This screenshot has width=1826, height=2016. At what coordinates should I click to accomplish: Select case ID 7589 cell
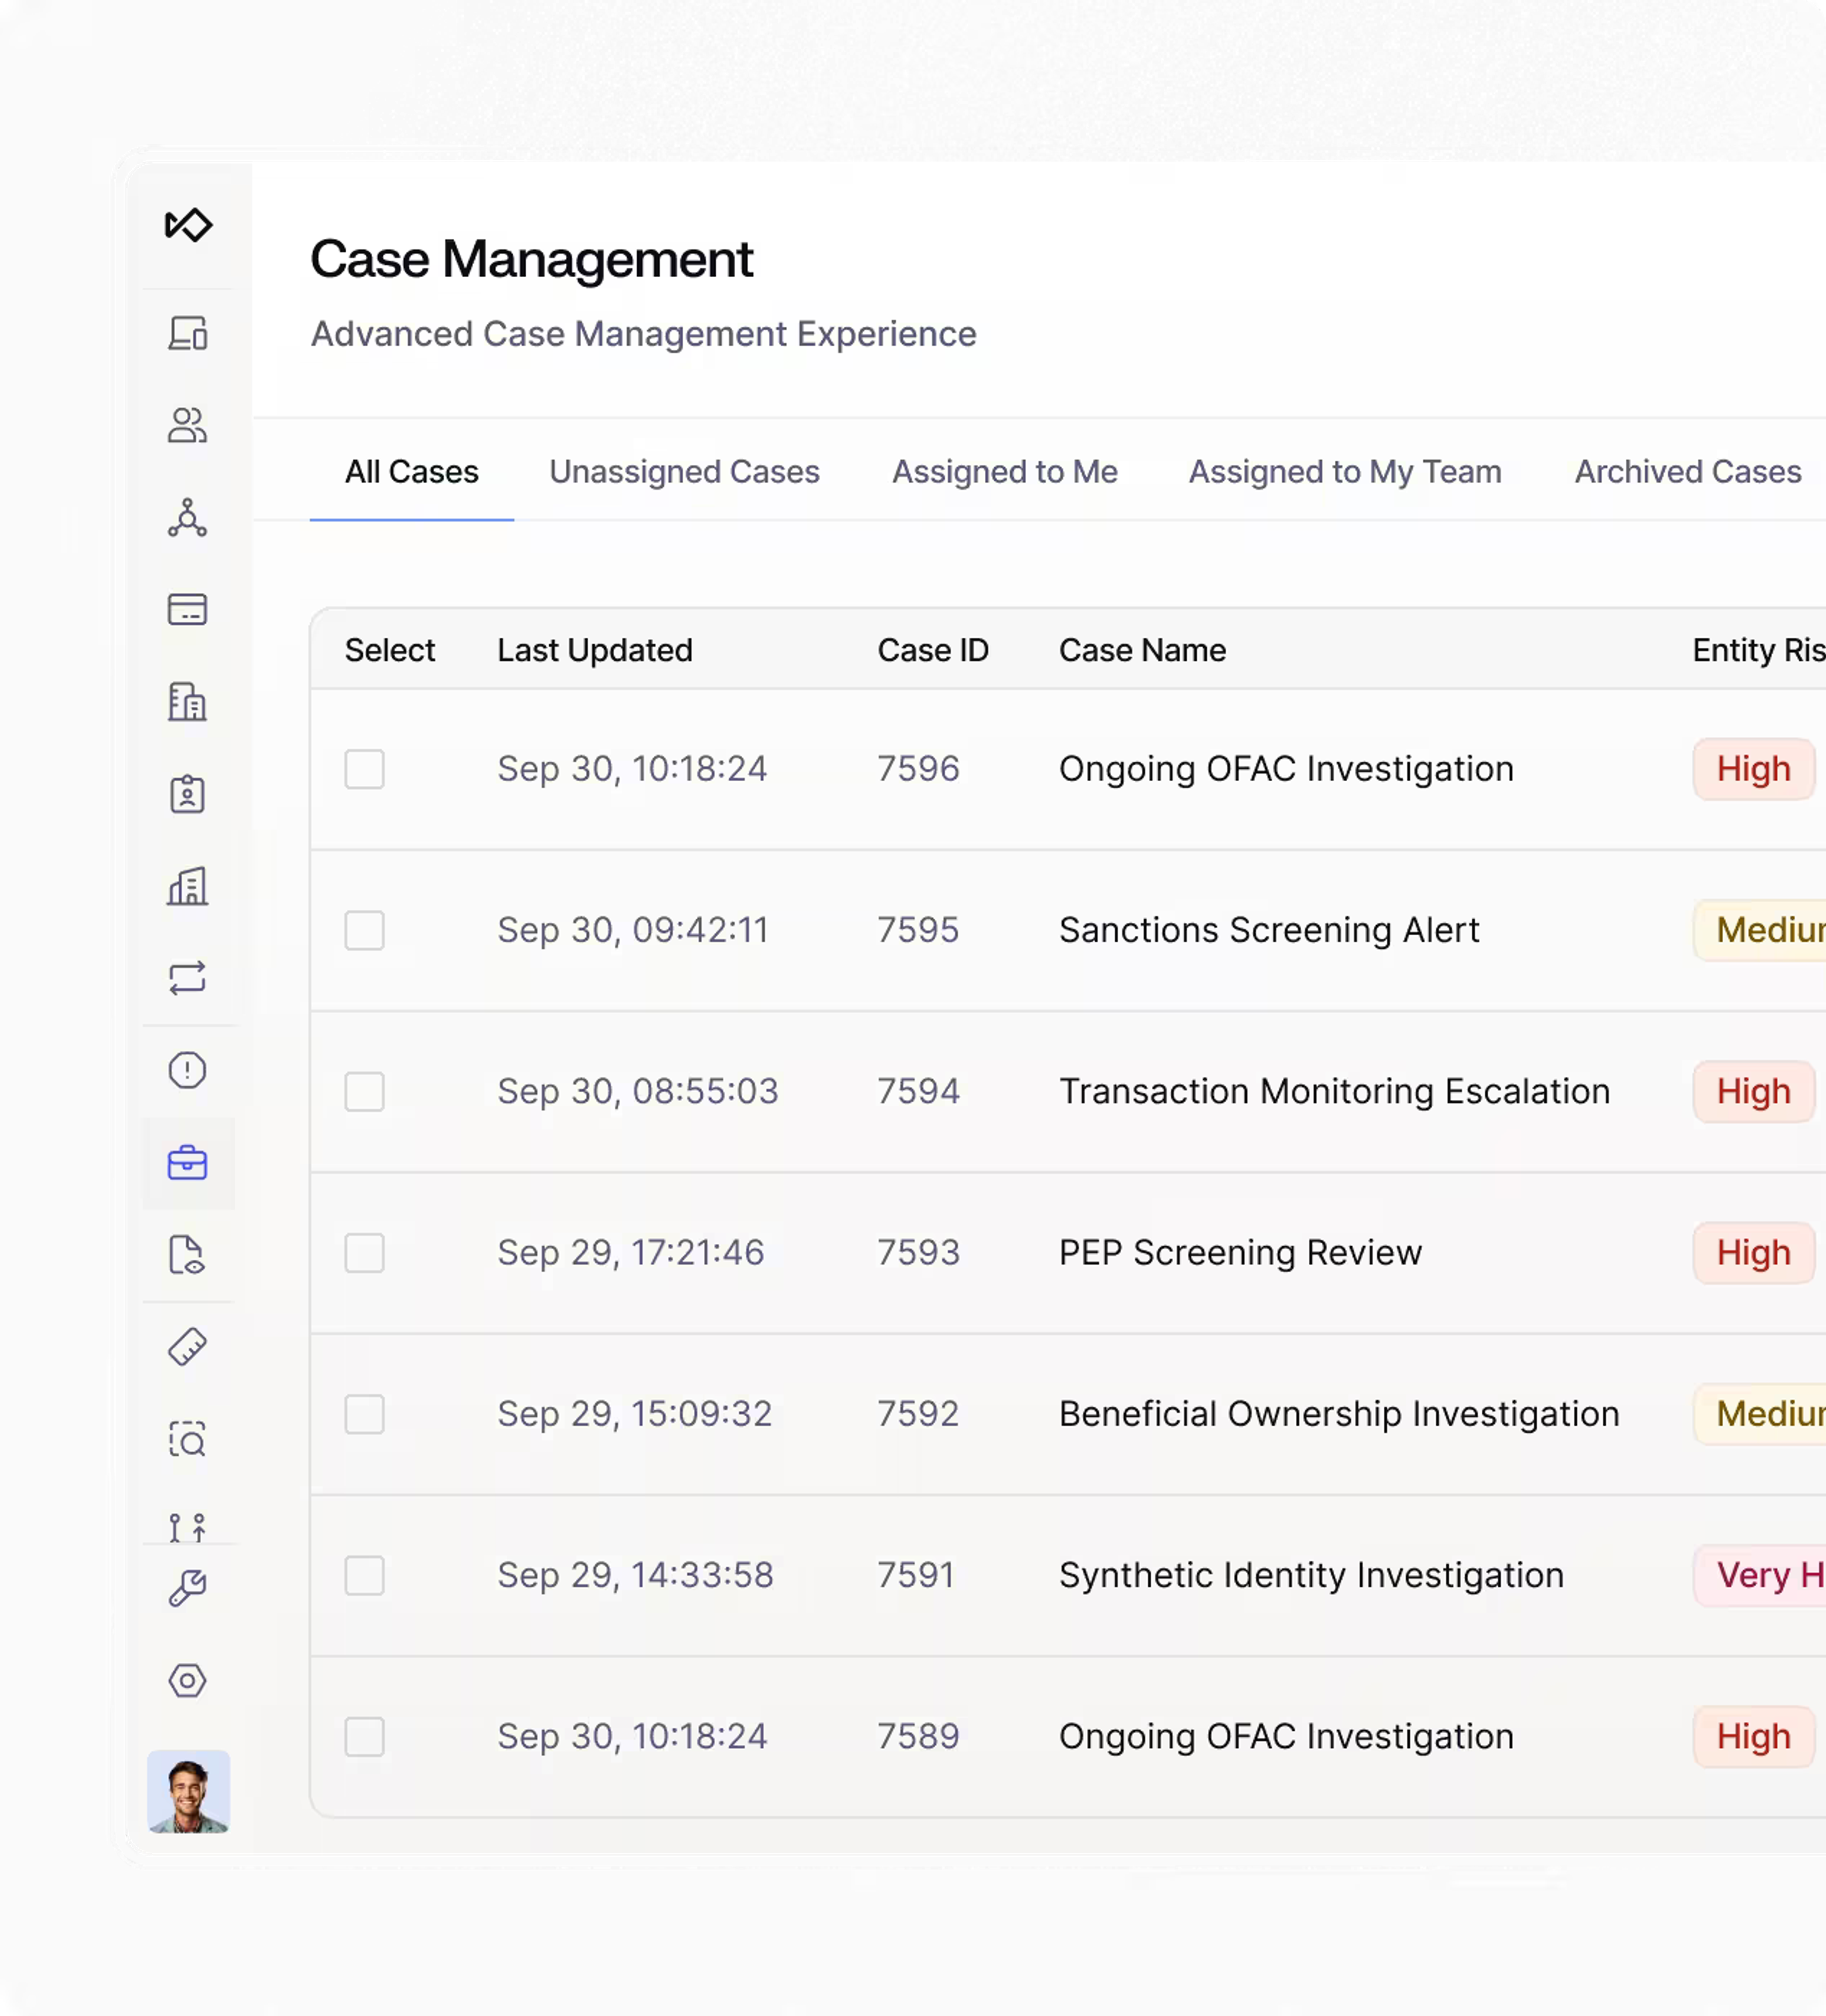(918, 1736)
